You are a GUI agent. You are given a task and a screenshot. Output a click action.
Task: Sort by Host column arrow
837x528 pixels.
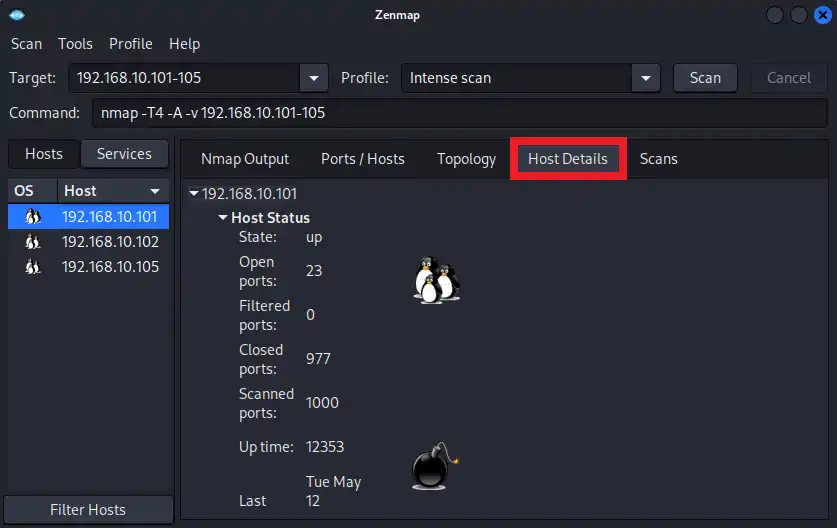[x=155, y=191]
